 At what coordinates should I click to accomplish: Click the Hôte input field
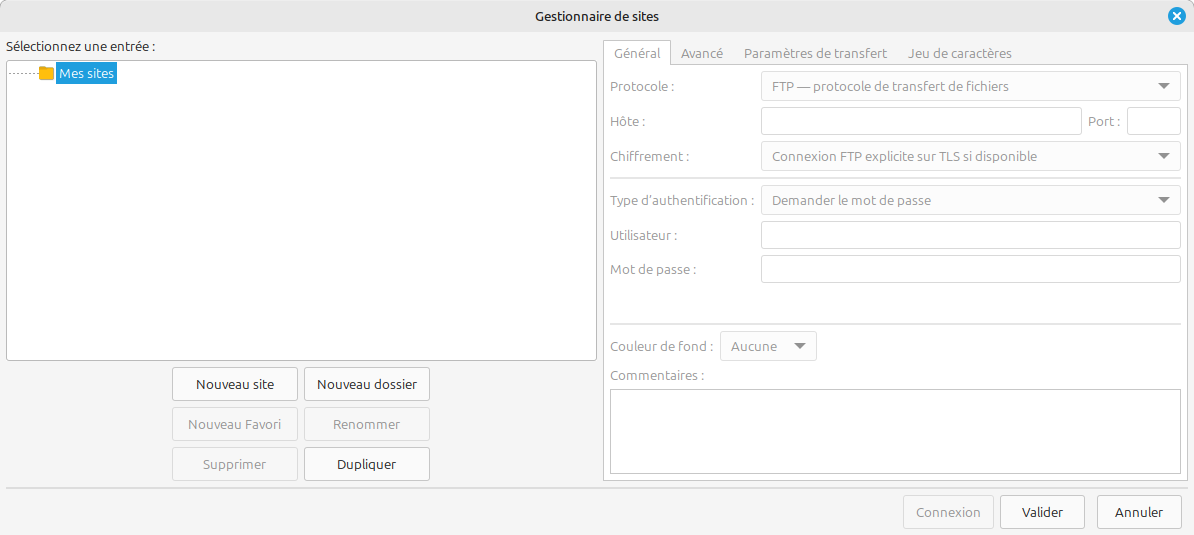point(921,121)
